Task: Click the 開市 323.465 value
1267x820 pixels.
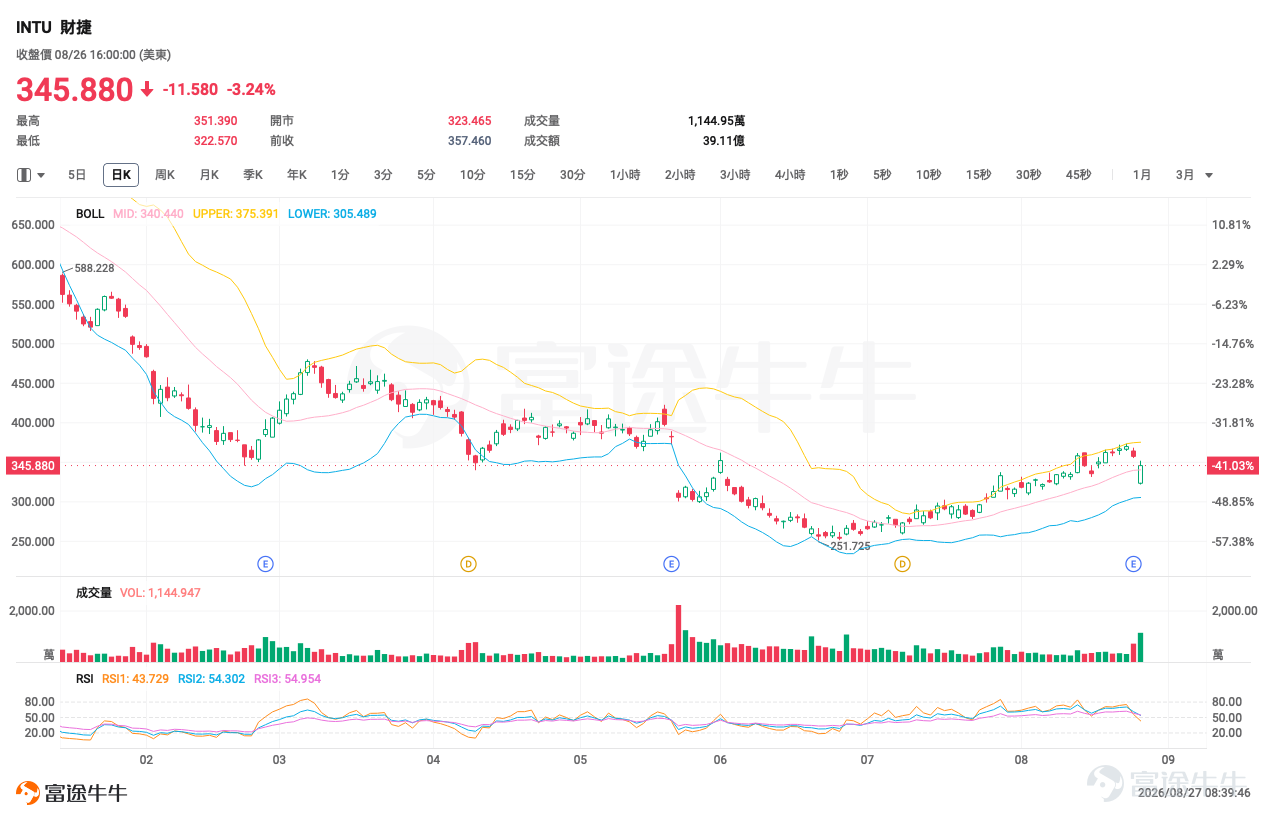Action: coord(469,121)
